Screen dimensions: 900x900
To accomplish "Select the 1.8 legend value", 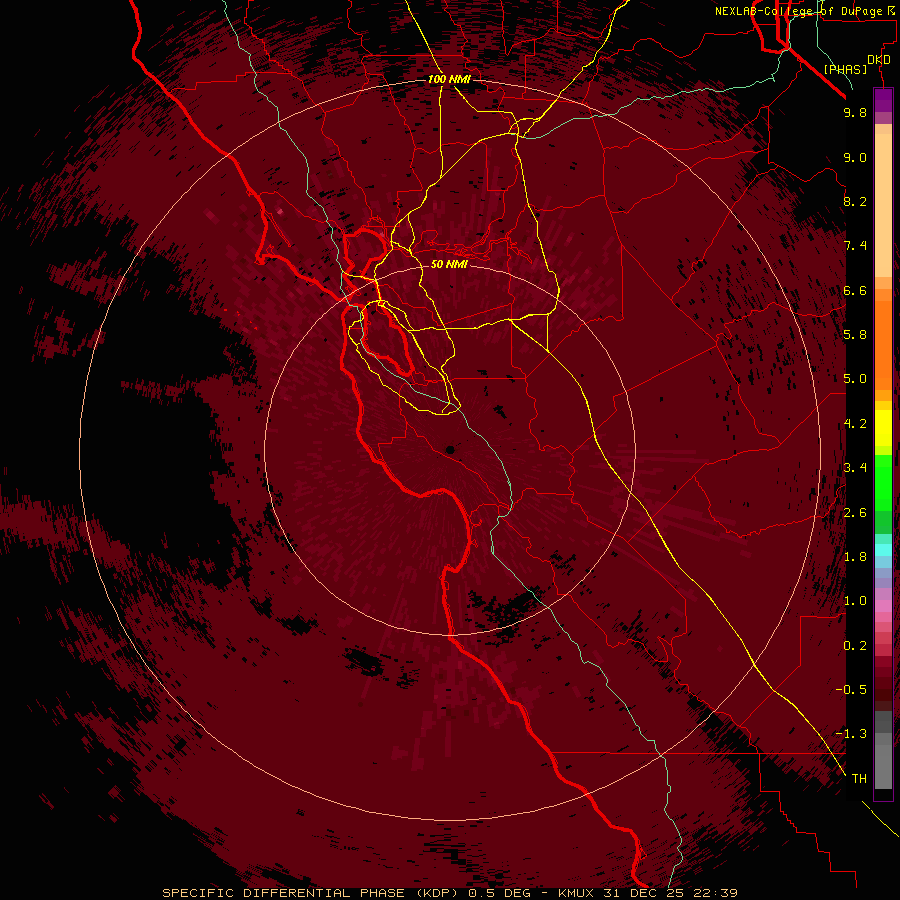I will (855, 557).
